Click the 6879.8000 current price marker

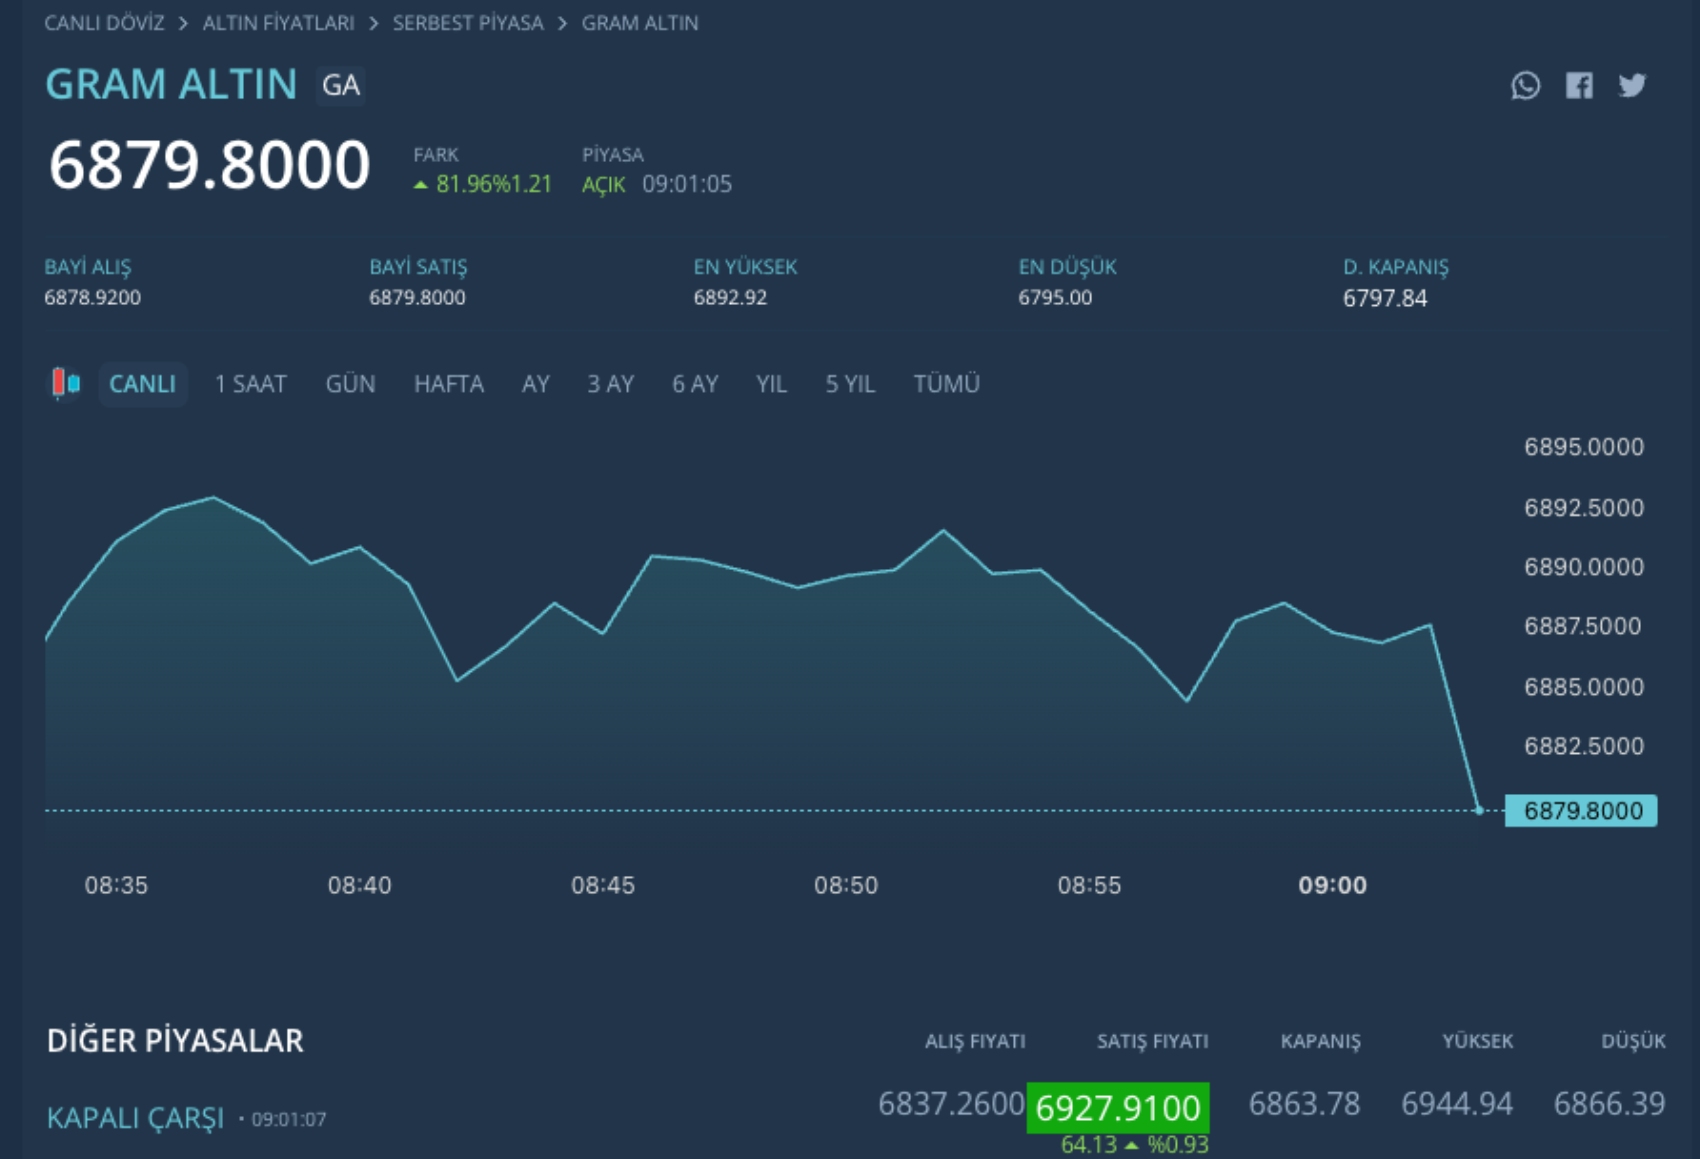click(1581, 810)
